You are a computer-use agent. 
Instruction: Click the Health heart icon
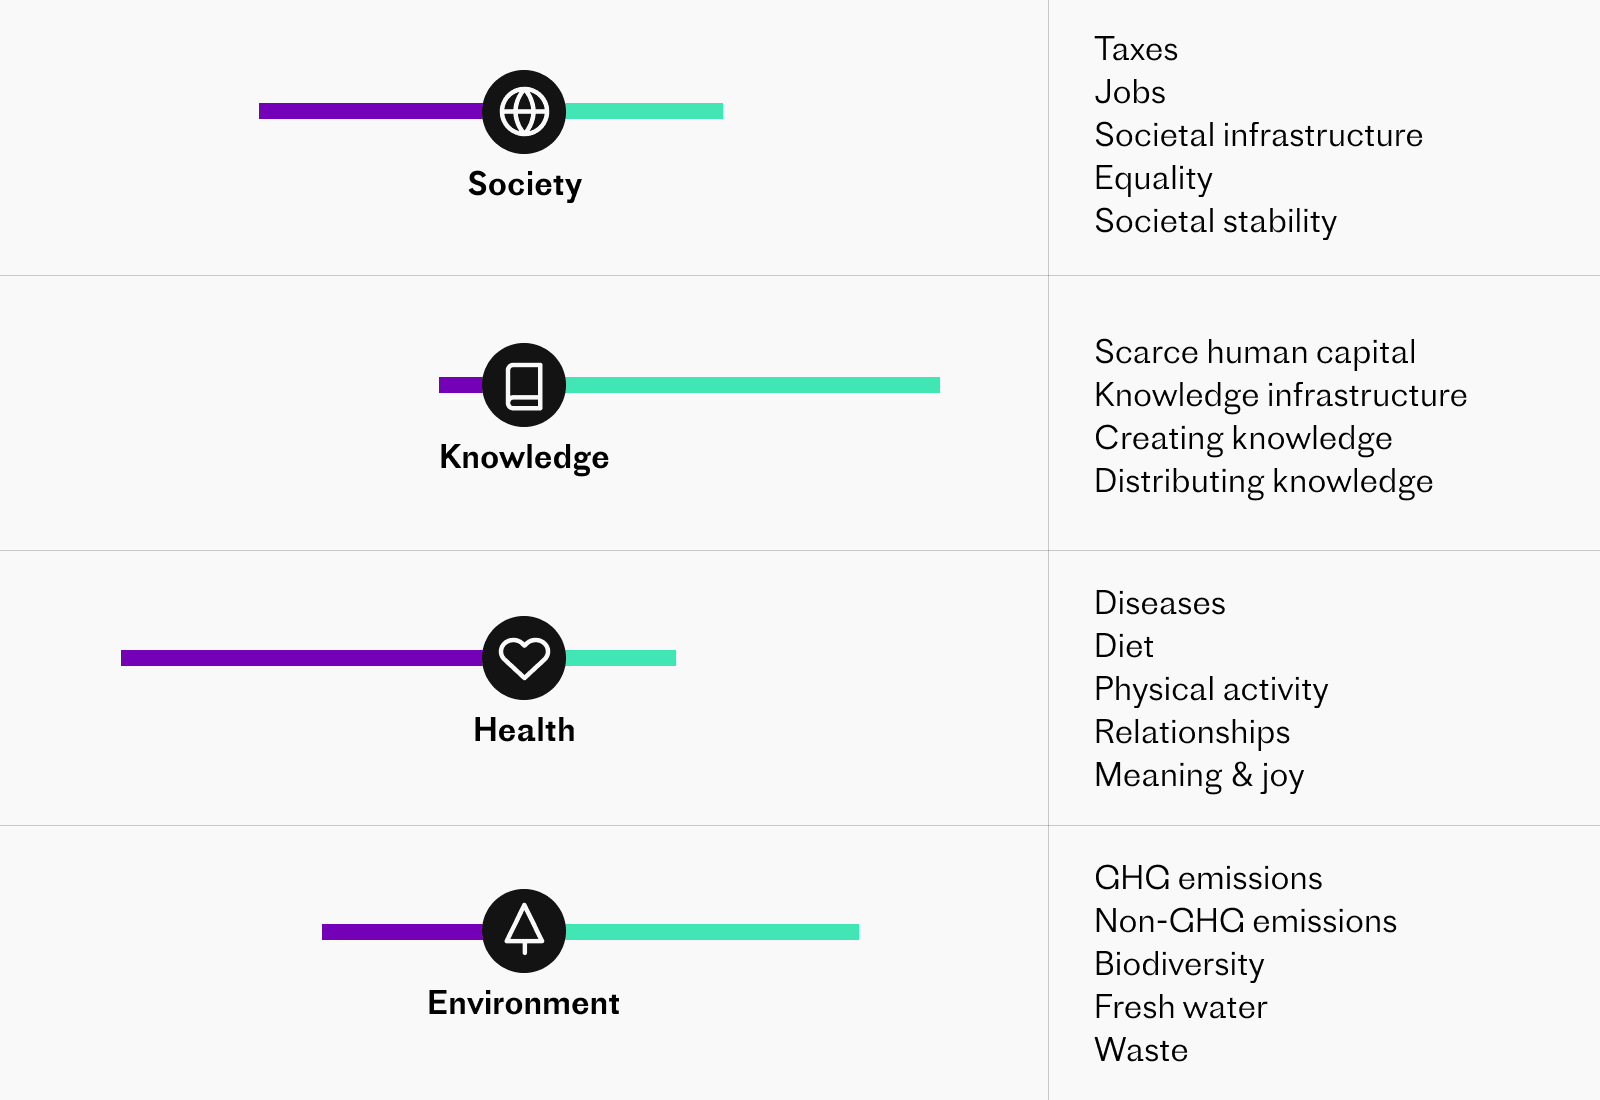(524, 658)
